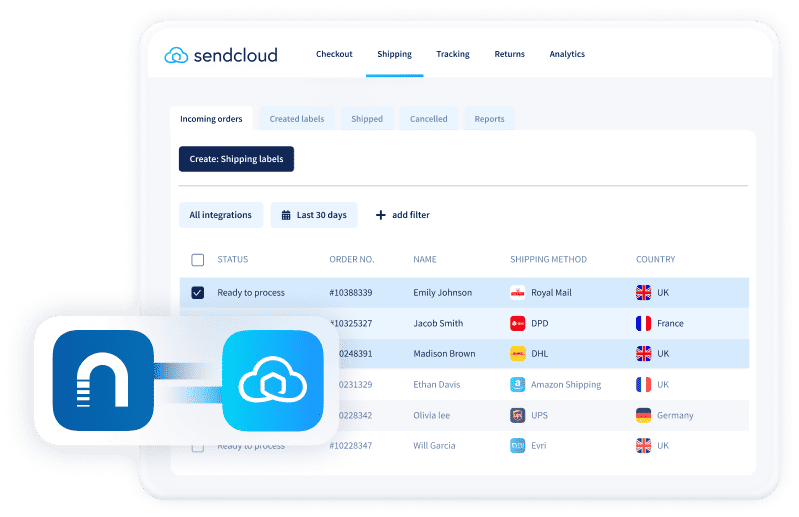Open the Last 30 days date filter
Screen dimensions: 799x517
pos(314,215)
